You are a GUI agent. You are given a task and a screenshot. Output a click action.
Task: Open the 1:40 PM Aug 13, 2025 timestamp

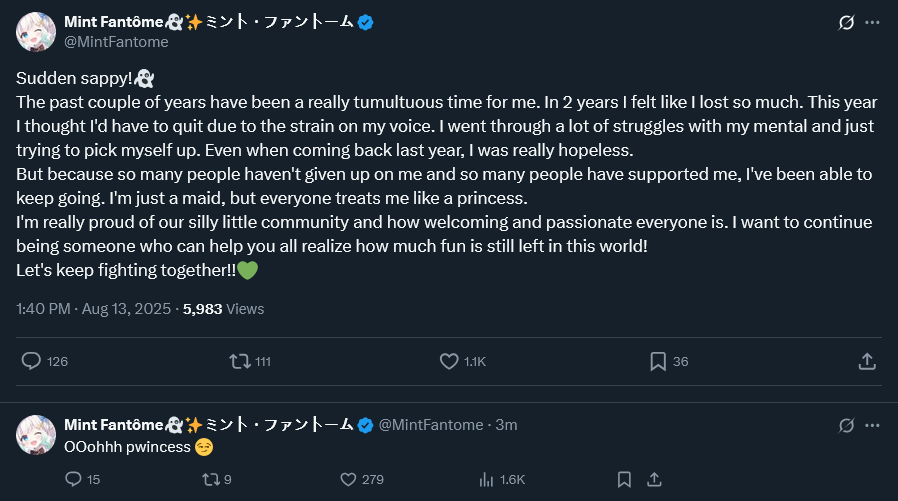[x=94, y=309]
